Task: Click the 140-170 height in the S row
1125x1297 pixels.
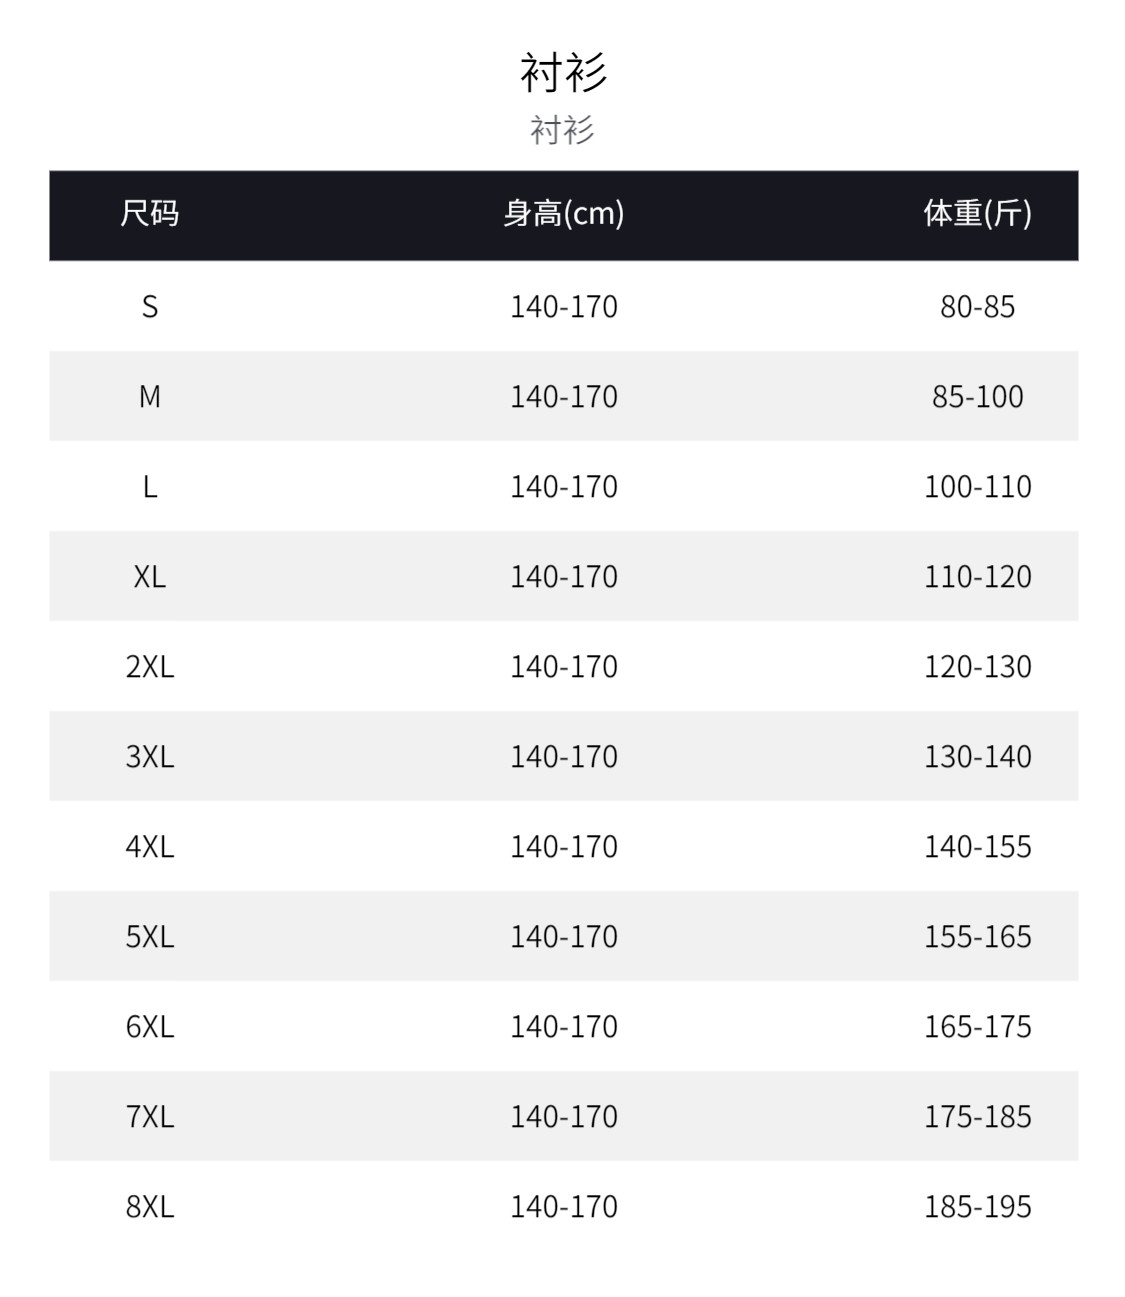Action: [x=564, y=306]
